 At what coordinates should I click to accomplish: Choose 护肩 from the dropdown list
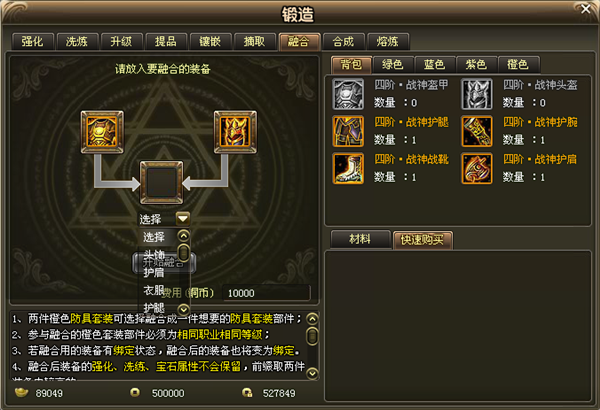pos(154,273)
